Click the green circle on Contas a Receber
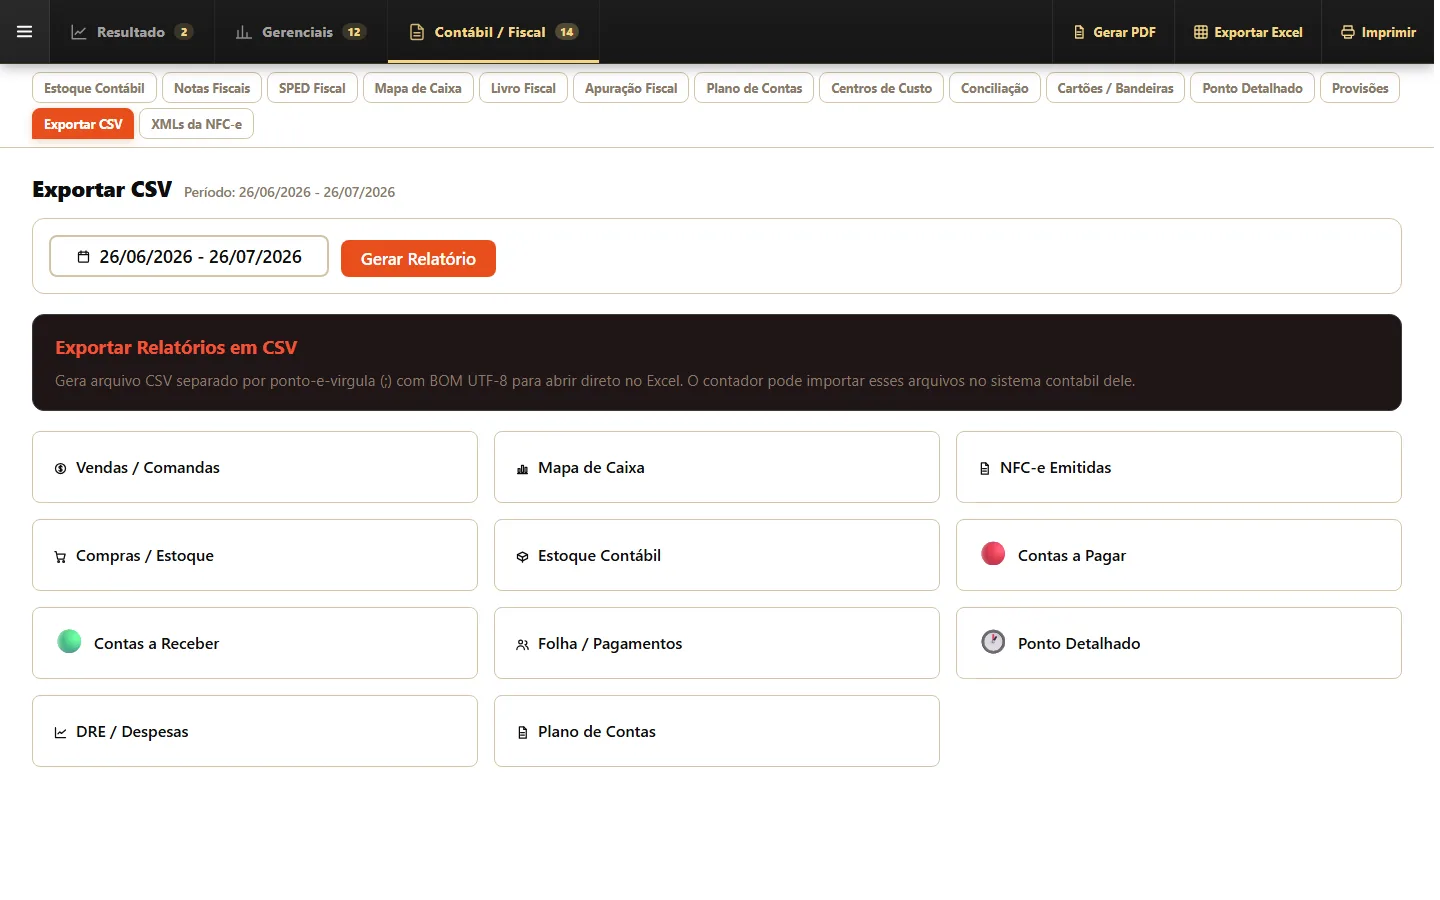Screen dimensions: 1440x900 (x=69, y=641)
